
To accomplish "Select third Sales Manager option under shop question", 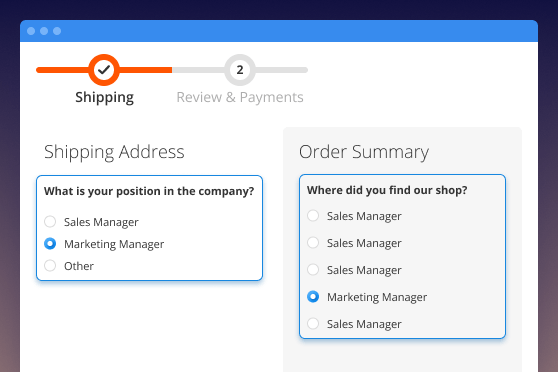I will click(x=313, y=269).
